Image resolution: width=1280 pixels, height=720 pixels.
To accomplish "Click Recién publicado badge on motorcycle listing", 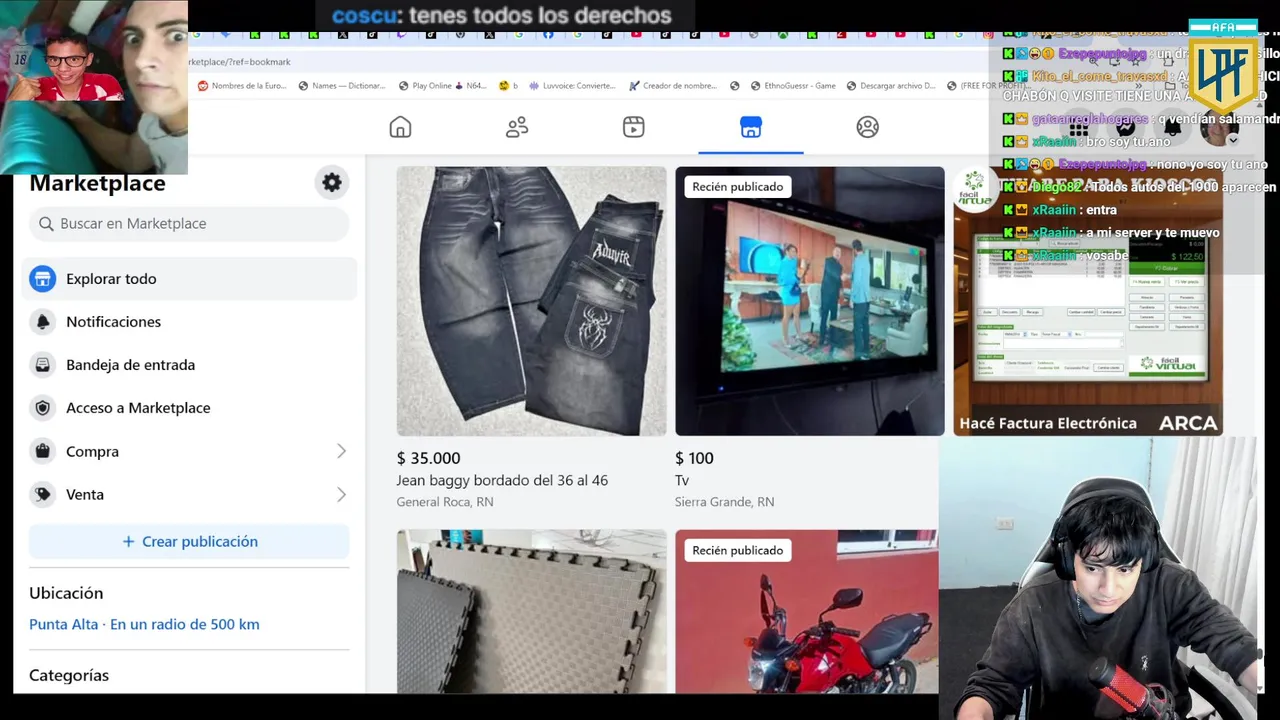I will tap(737, 550).
